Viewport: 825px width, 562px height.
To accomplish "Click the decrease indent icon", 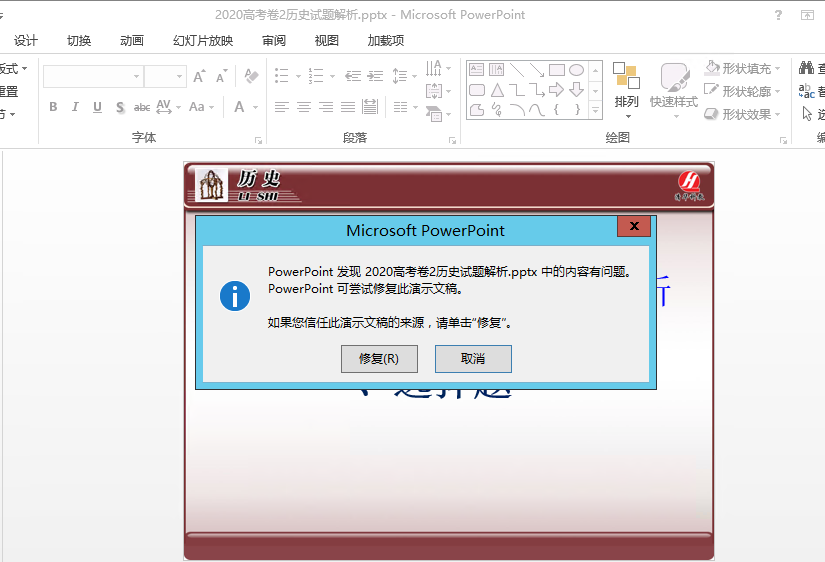I will coord(353,76).
